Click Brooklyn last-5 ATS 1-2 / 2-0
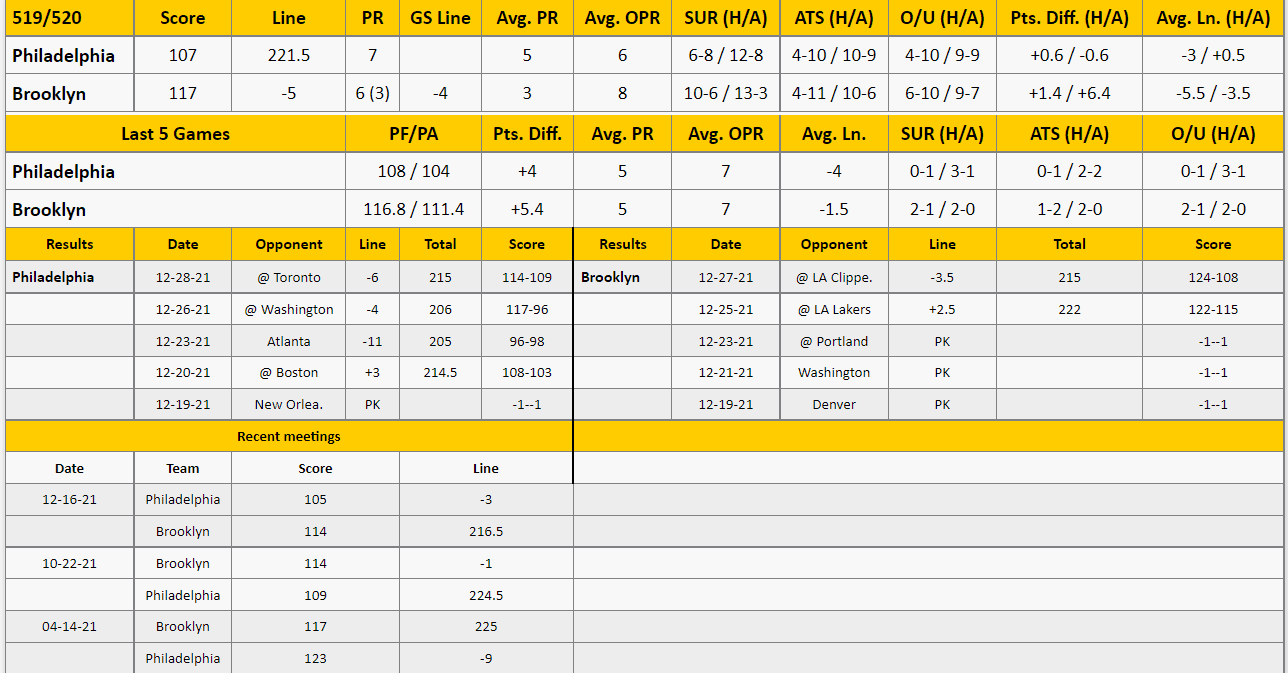Viewport: 1288px width, 673px height. coord(1069,210)
